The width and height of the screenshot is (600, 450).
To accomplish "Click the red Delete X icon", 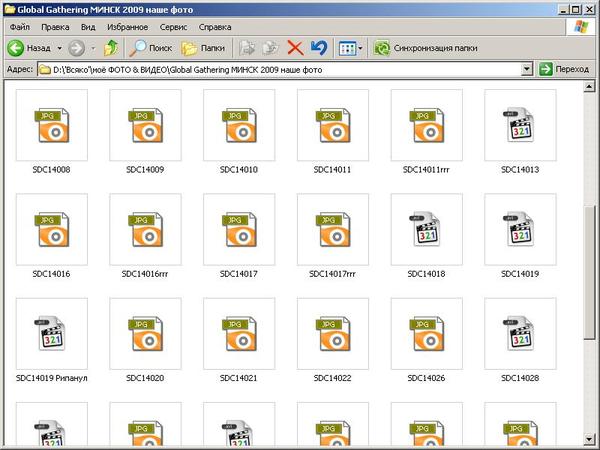I will [295, 48].
